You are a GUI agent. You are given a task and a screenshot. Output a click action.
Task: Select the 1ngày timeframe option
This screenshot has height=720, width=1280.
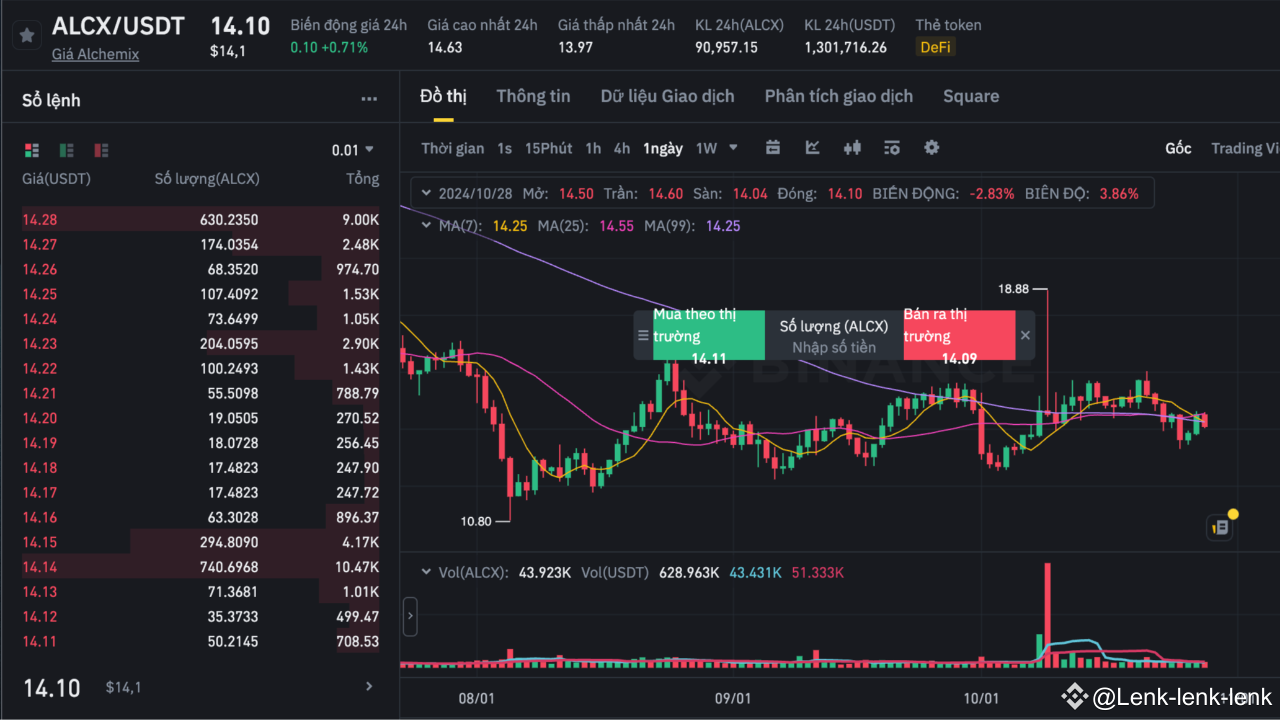[662, 147]
